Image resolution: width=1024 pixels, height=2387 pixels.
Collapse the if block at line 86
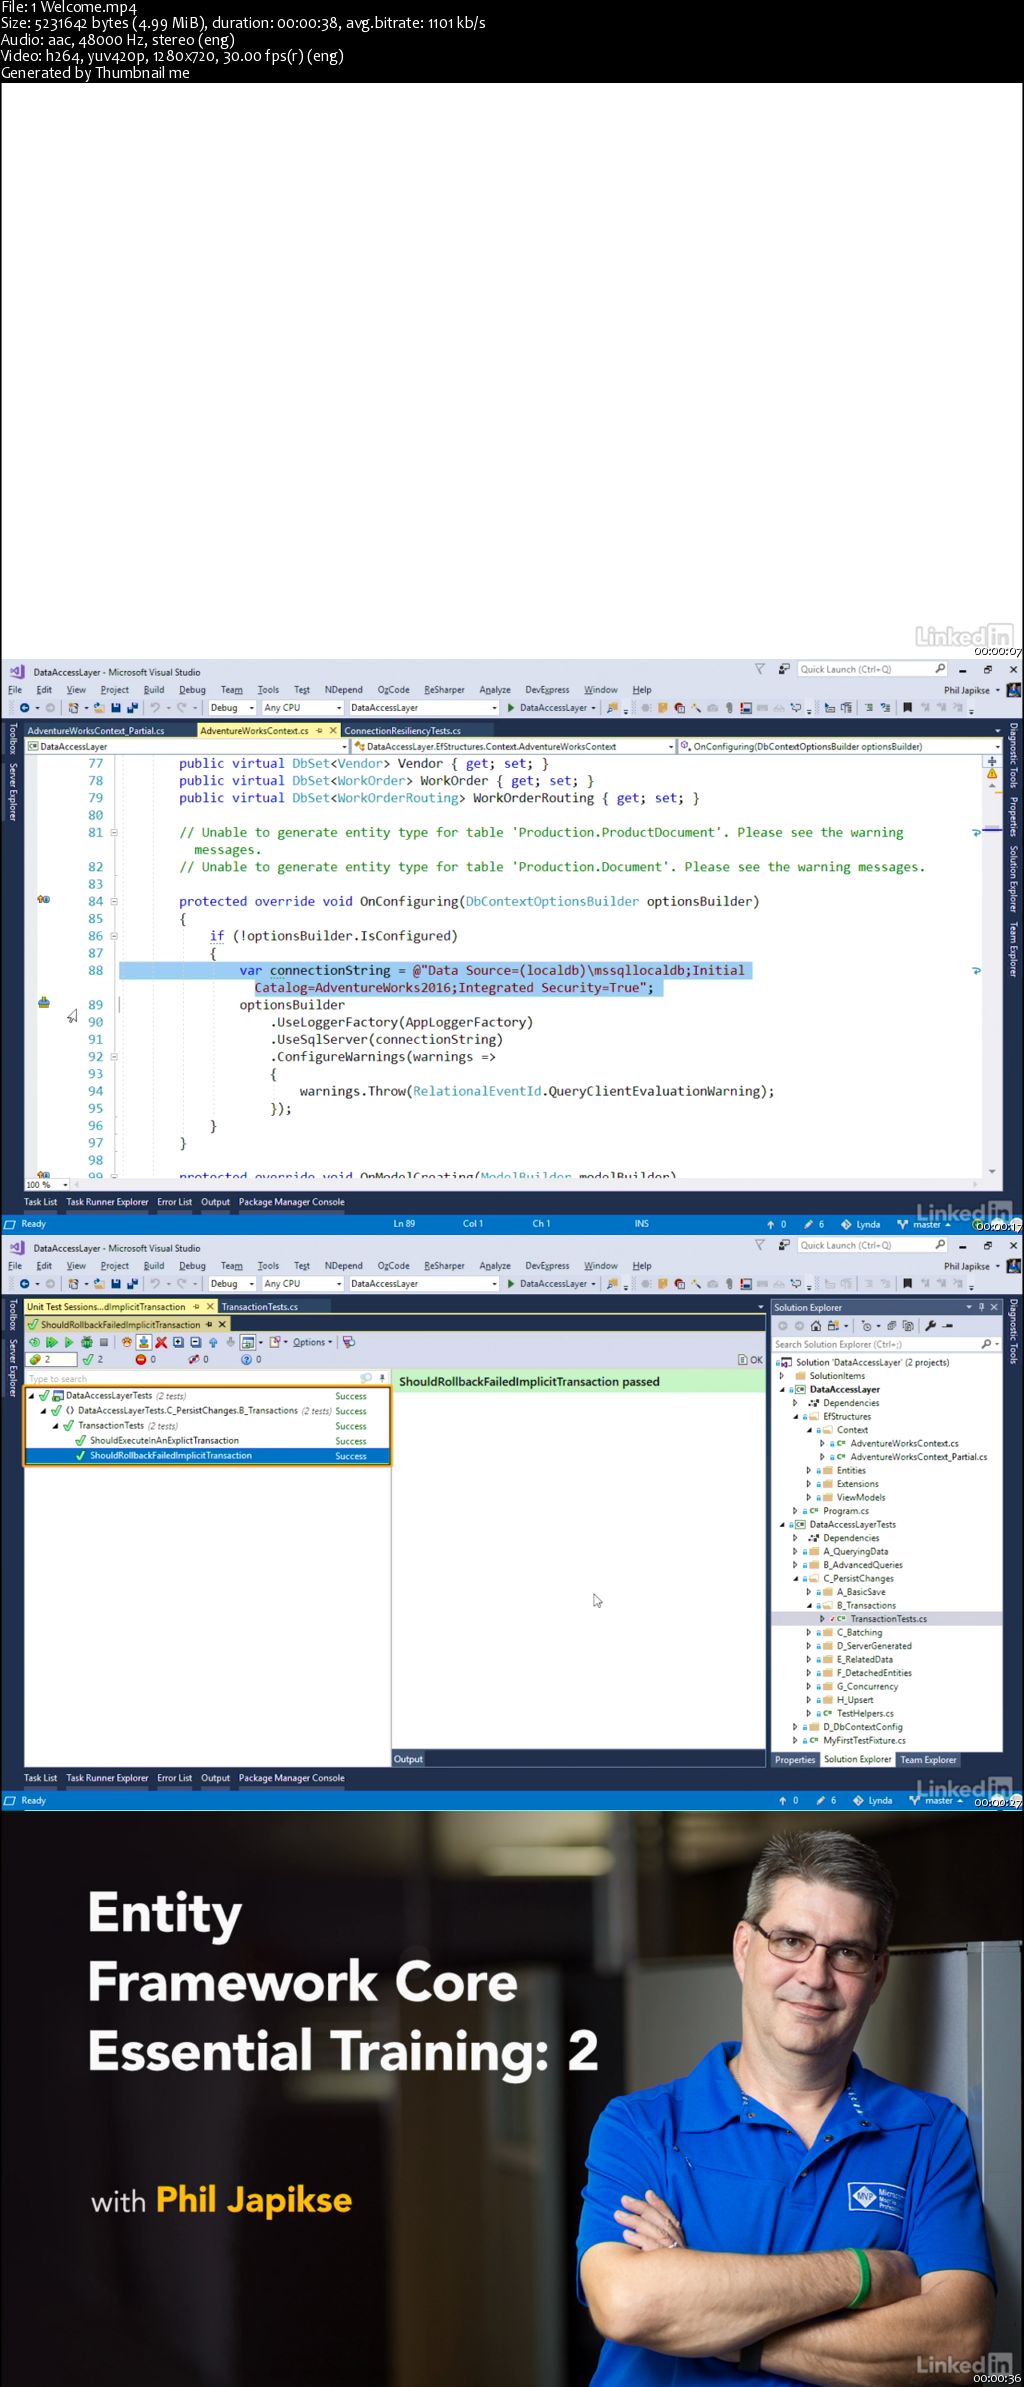pos(114,936)
